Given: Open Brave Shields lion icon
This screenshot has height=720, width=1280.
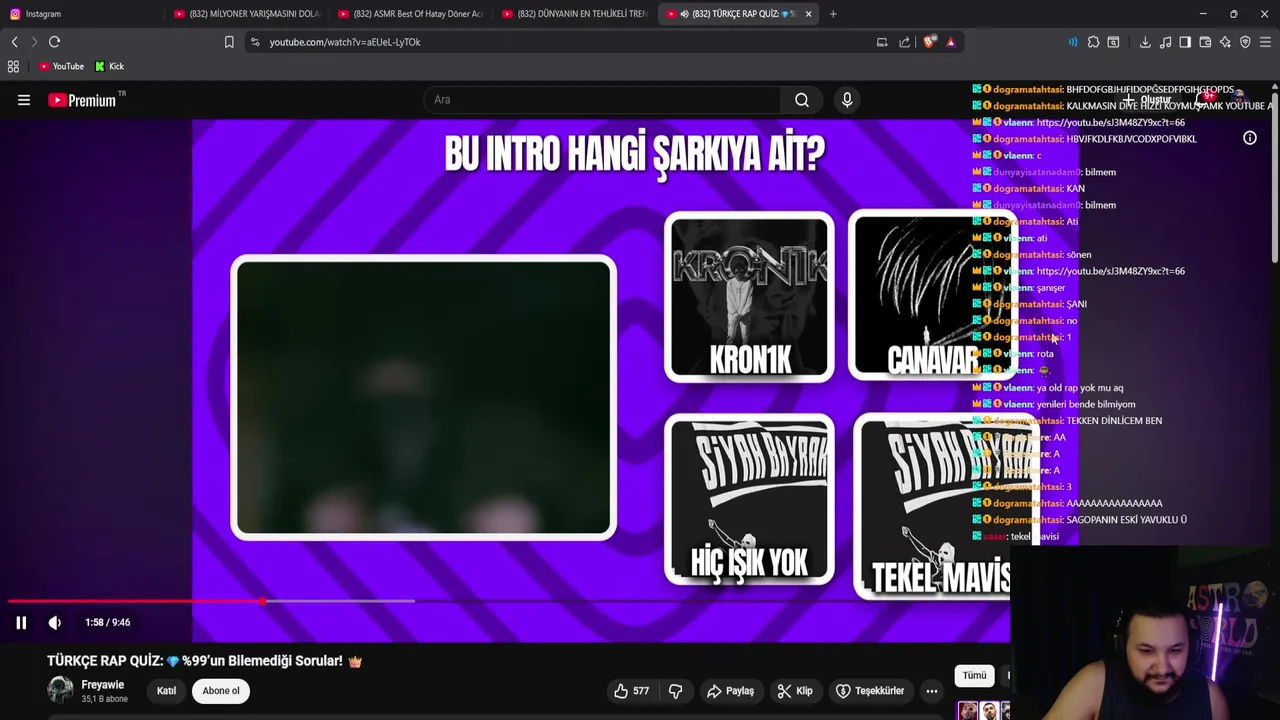Looking at the screenshot, I should click(931, 42).
